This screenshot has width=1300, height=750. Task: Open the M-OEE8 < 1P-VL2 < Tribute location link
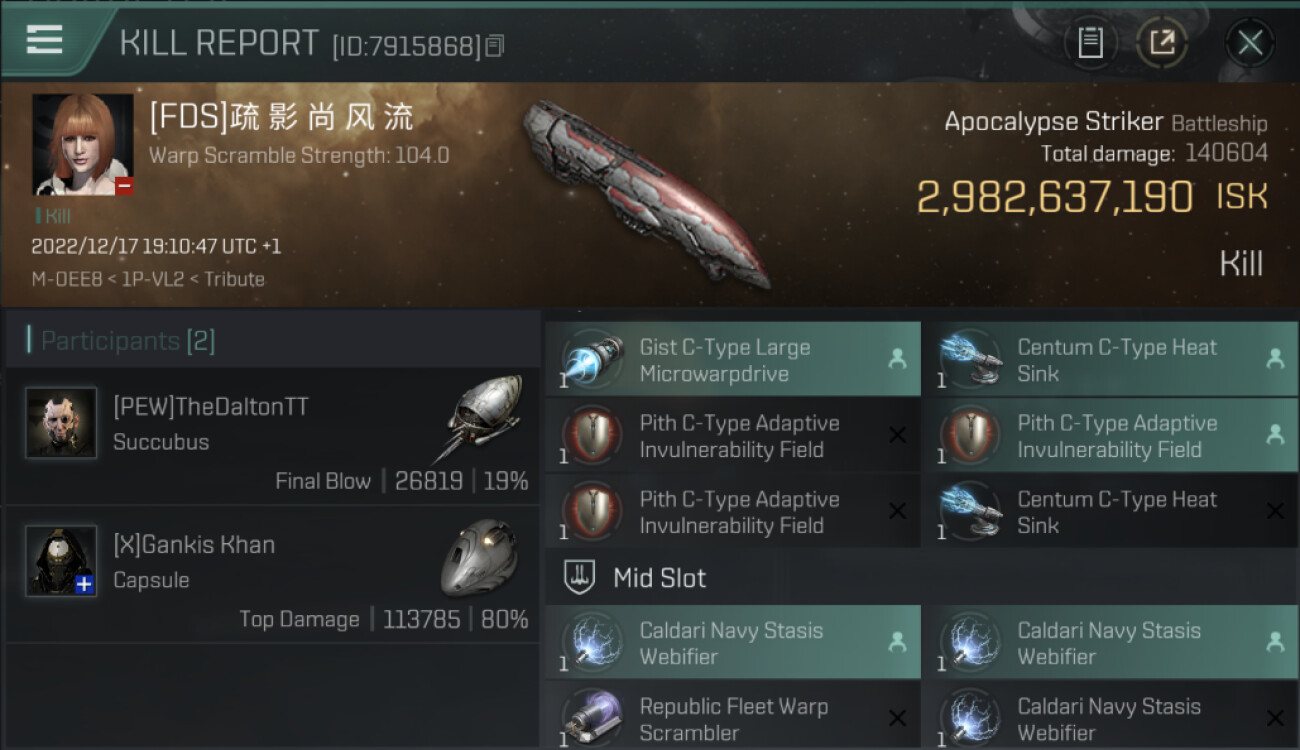point(148,279)
